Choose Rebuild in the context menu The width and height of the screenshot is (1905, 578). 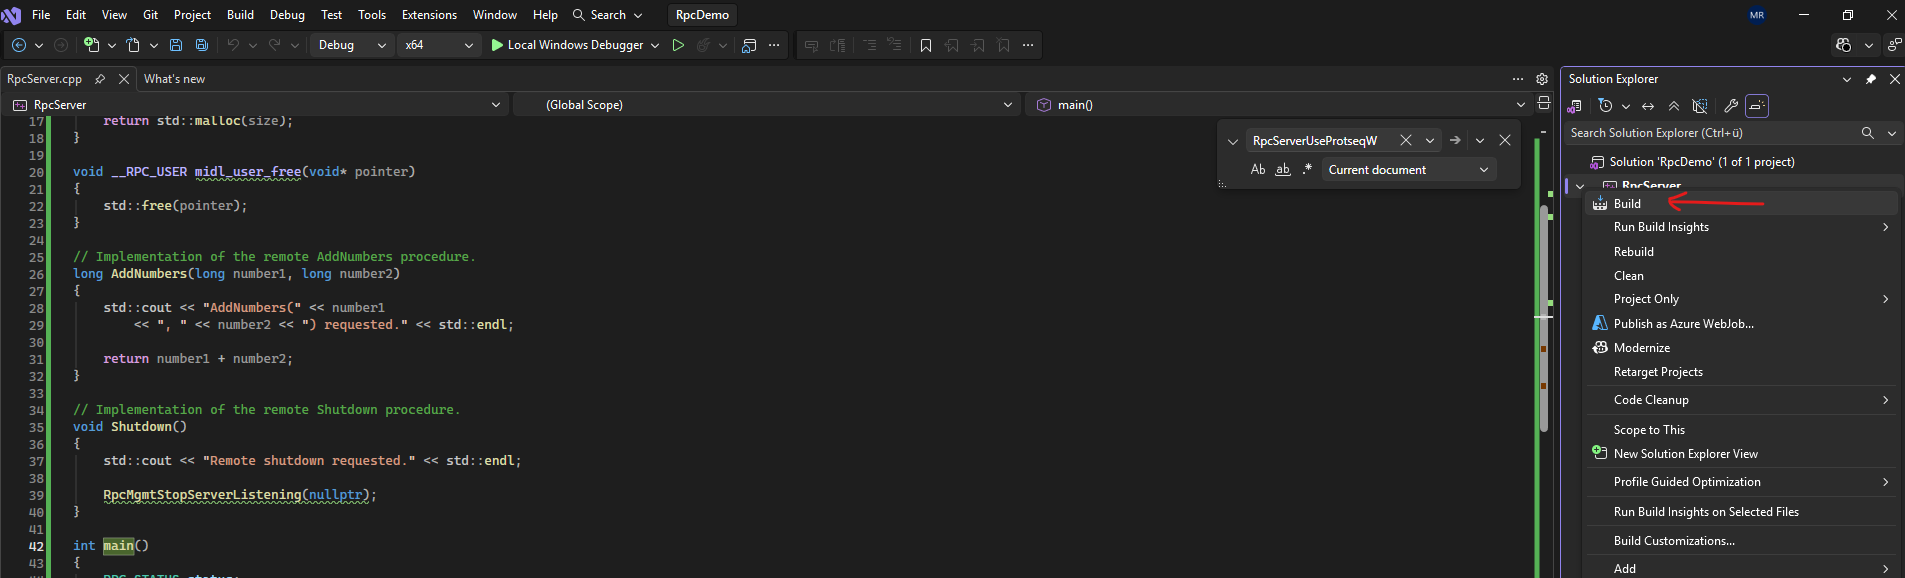(x=1741, y=252)
